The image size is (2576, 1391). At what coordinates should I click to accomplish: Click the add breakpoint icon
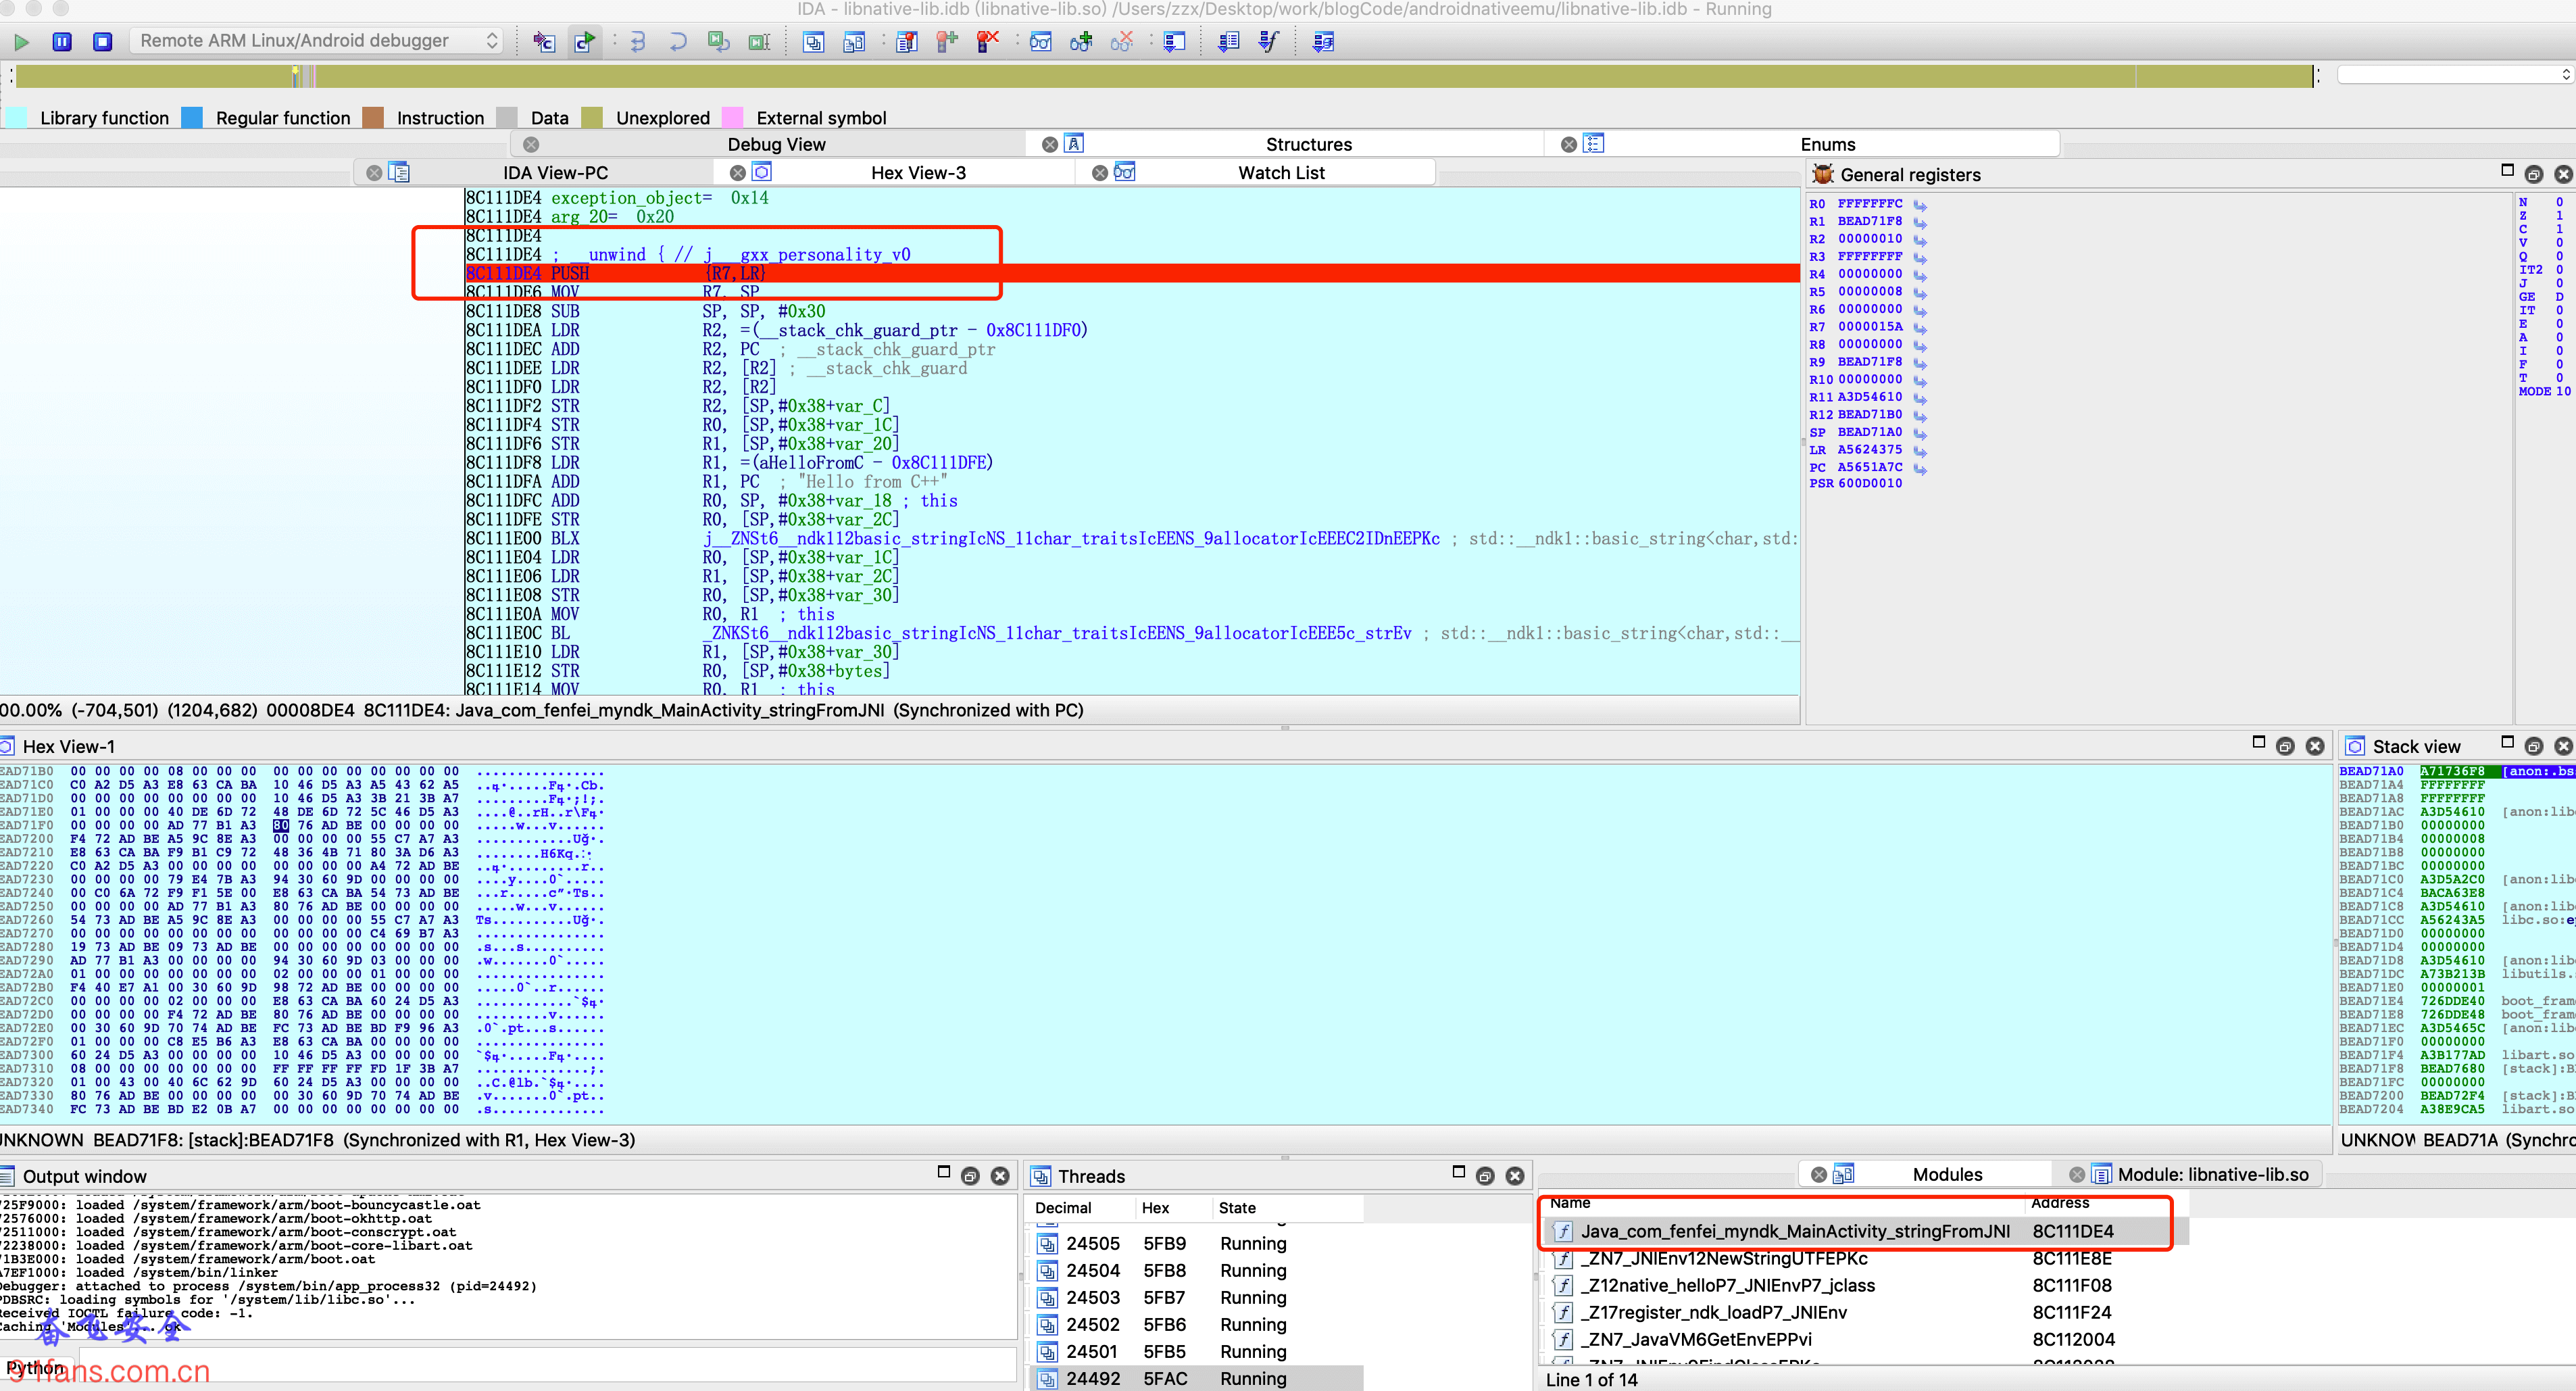(947, 42)
